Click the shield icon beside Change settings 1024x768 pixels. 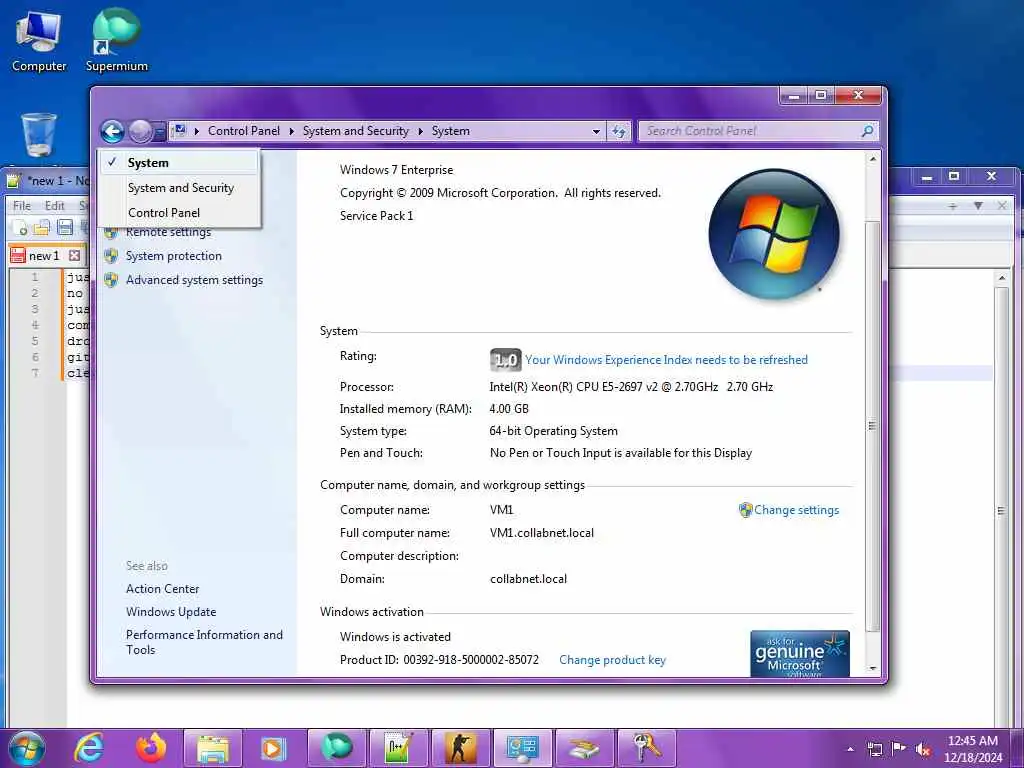tap(745, 510)
